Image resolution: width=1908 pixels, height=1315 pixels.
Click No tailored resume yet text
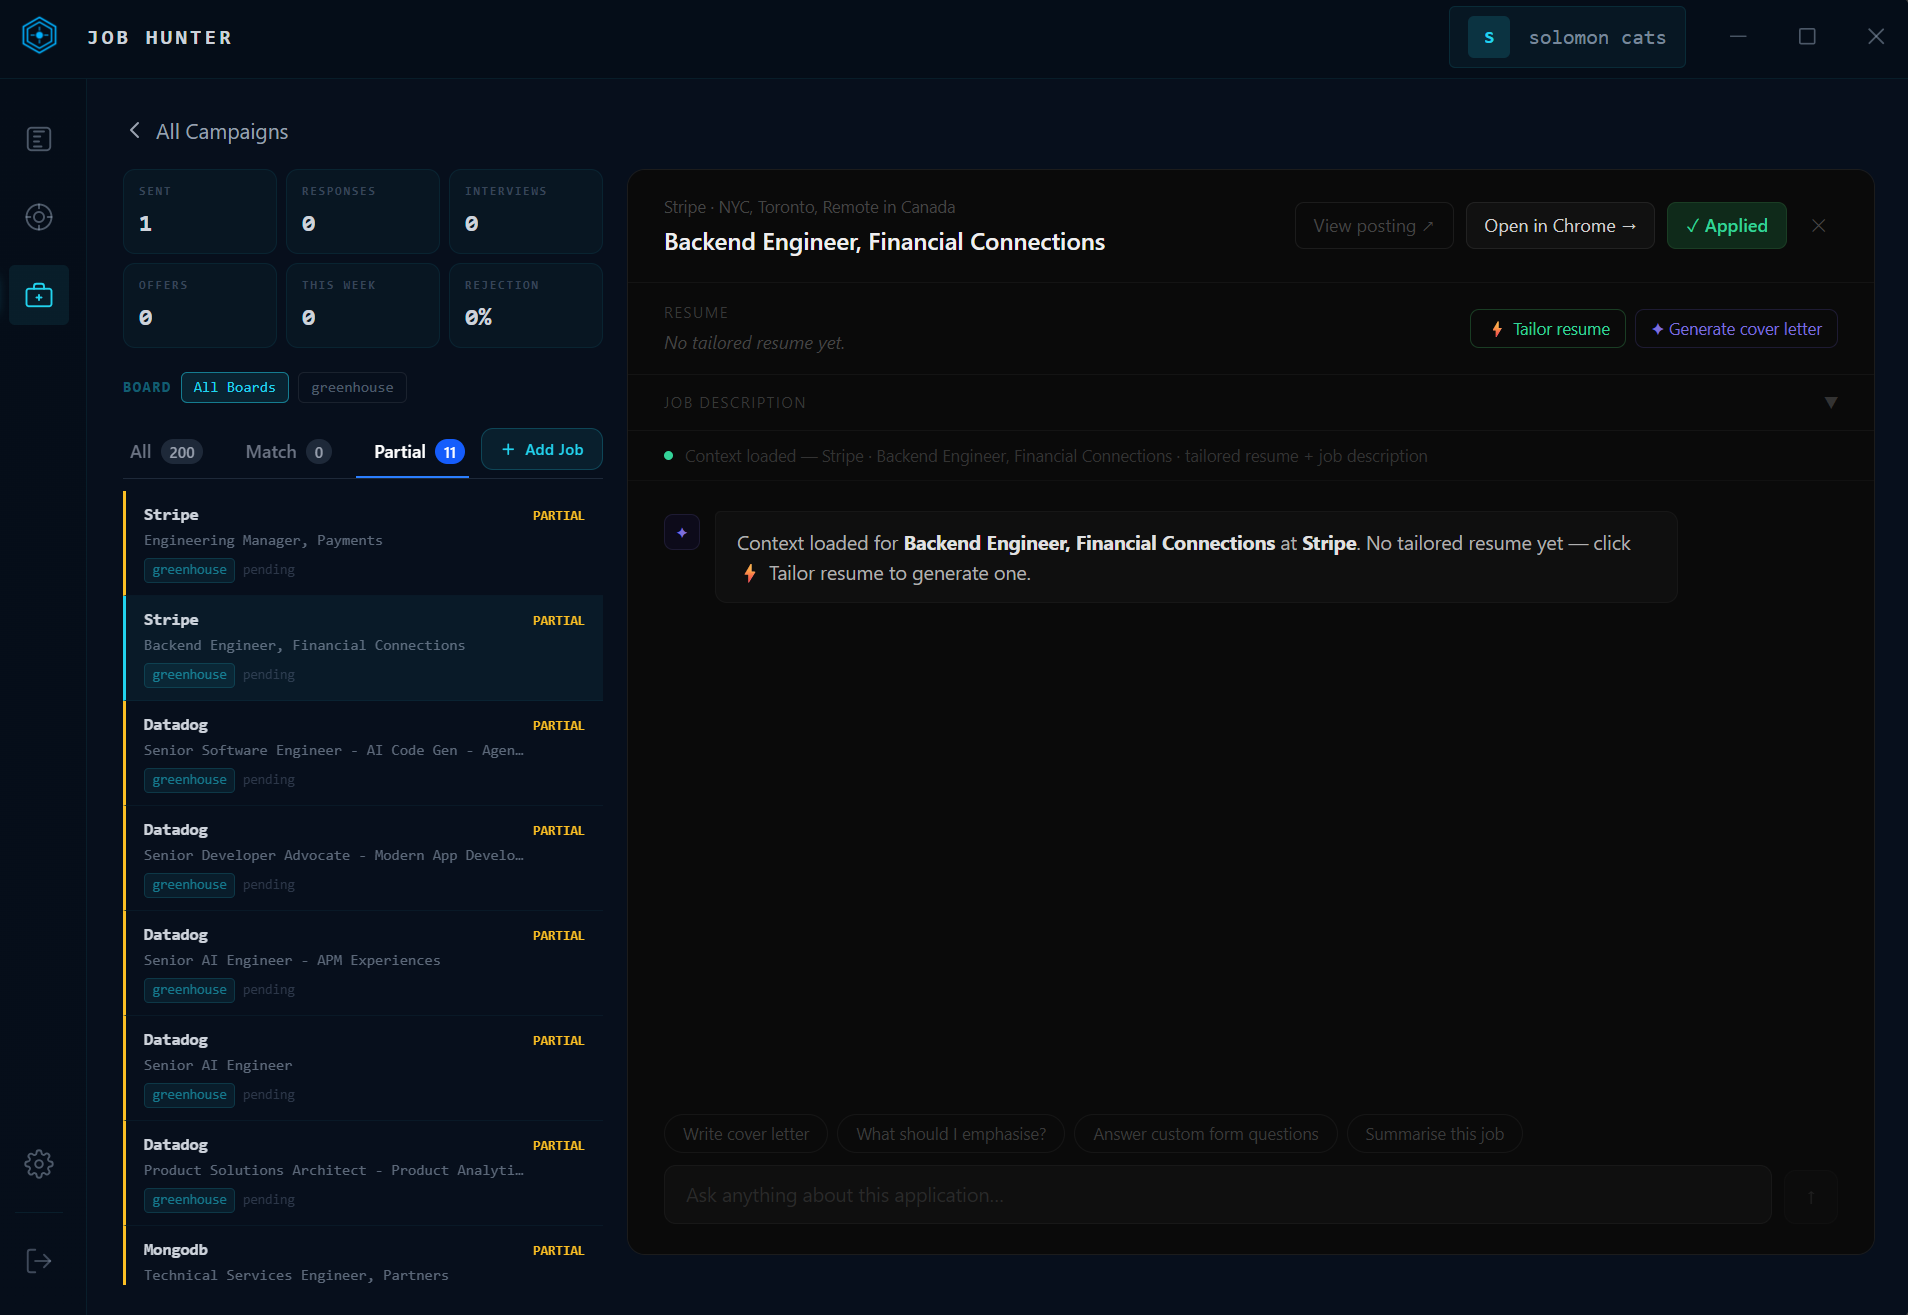(x=754, y=343)
